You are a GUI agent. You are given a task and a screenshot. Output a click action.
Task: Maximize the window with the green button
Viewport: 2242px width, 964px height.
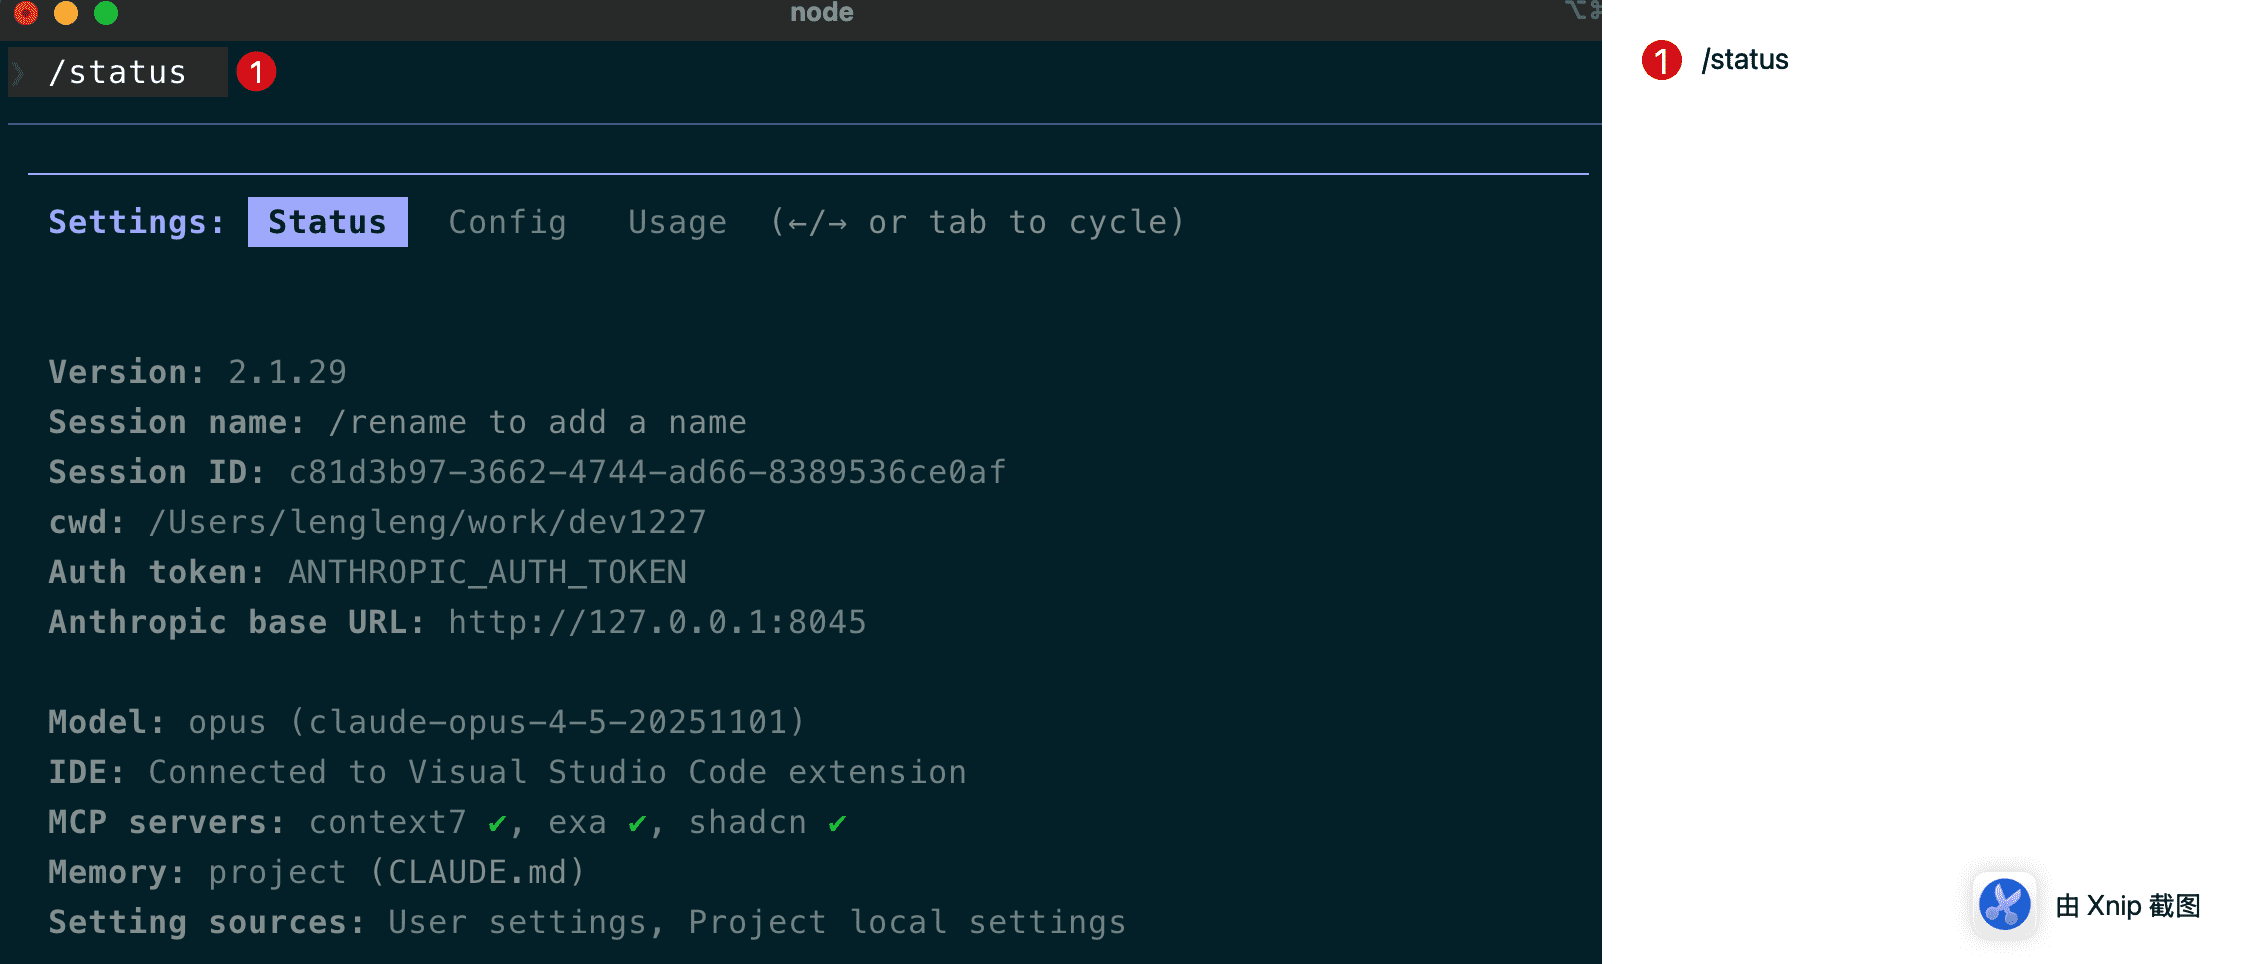tap(106, 13)
